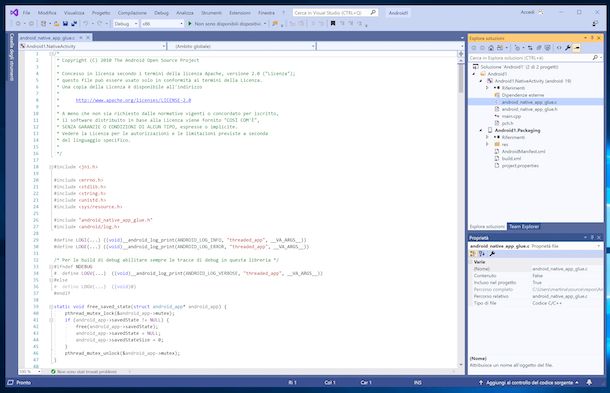Click the Alphabetical sort icon in Proprietà panel
610x393 pixels.
[x=482, y=254]
